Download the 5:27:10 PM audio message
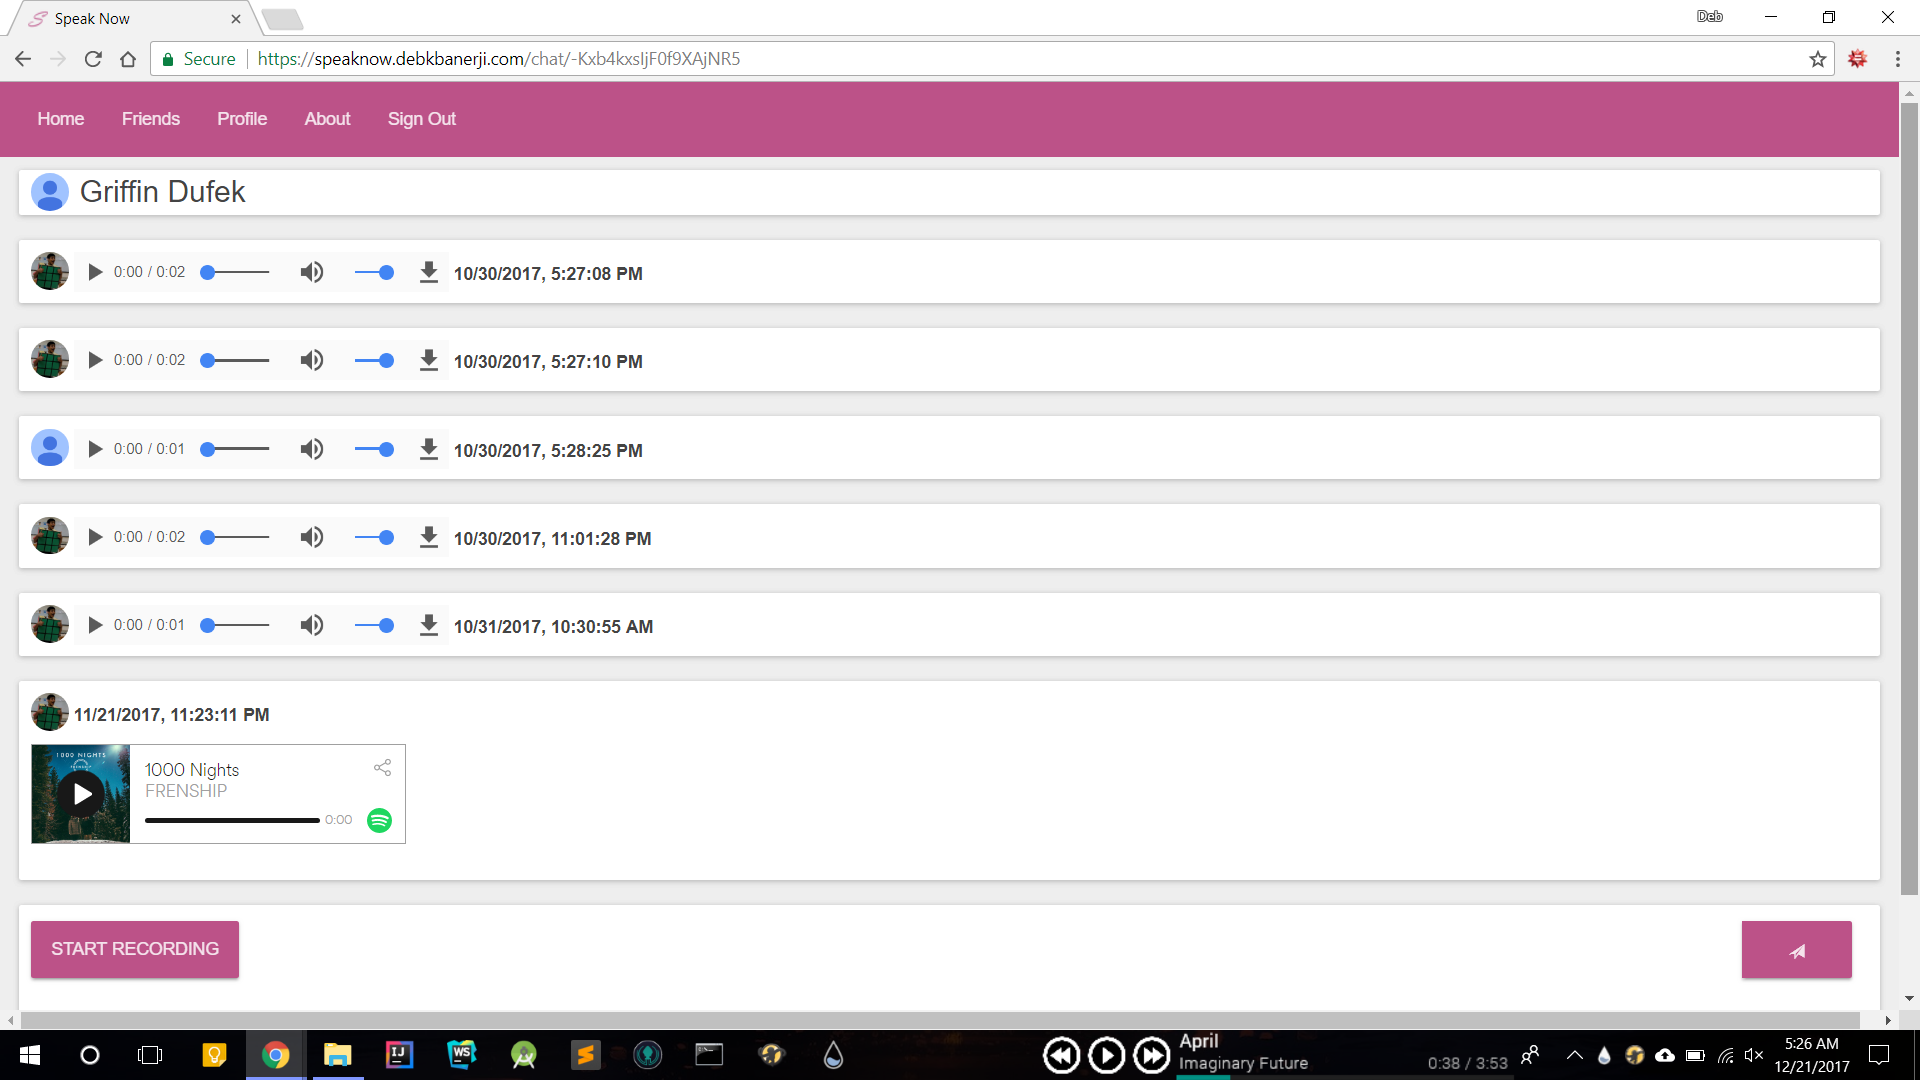Screen dimensions: 1920x1080 [x=428, y=361]
